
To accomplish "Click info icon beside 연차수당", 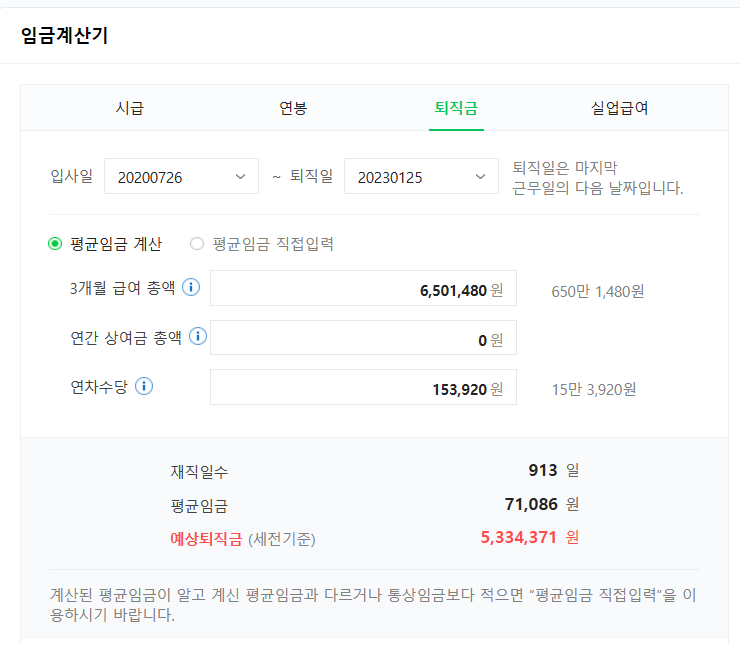I will (x=144, y=386).
